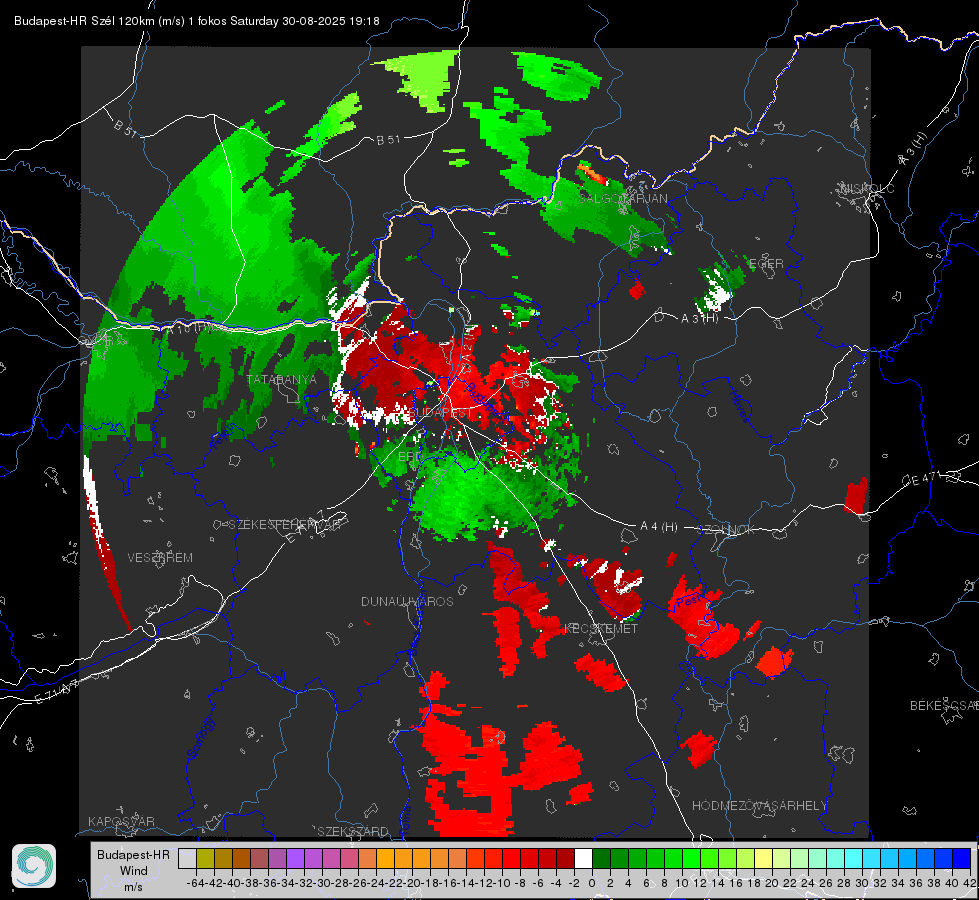
Task: Click the KECSKEMET city label
Action: coord(601,628)
